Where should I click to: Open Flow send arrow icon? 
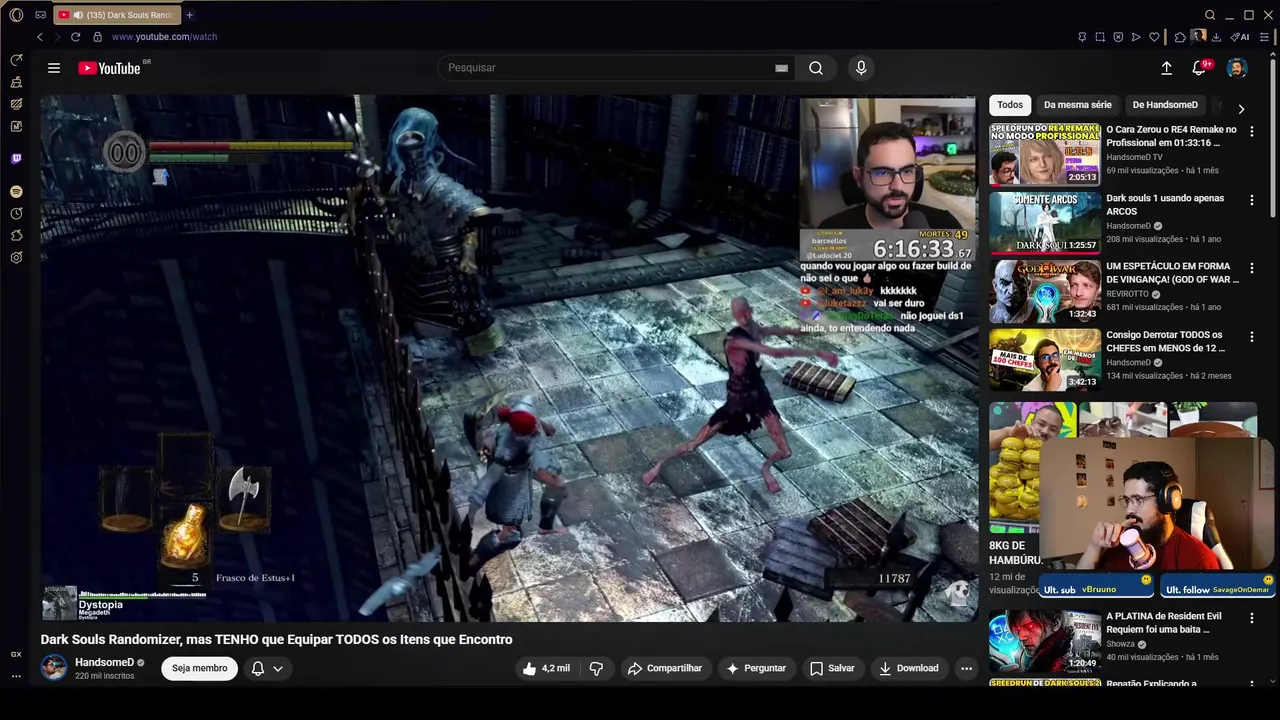coord(1136,37)
